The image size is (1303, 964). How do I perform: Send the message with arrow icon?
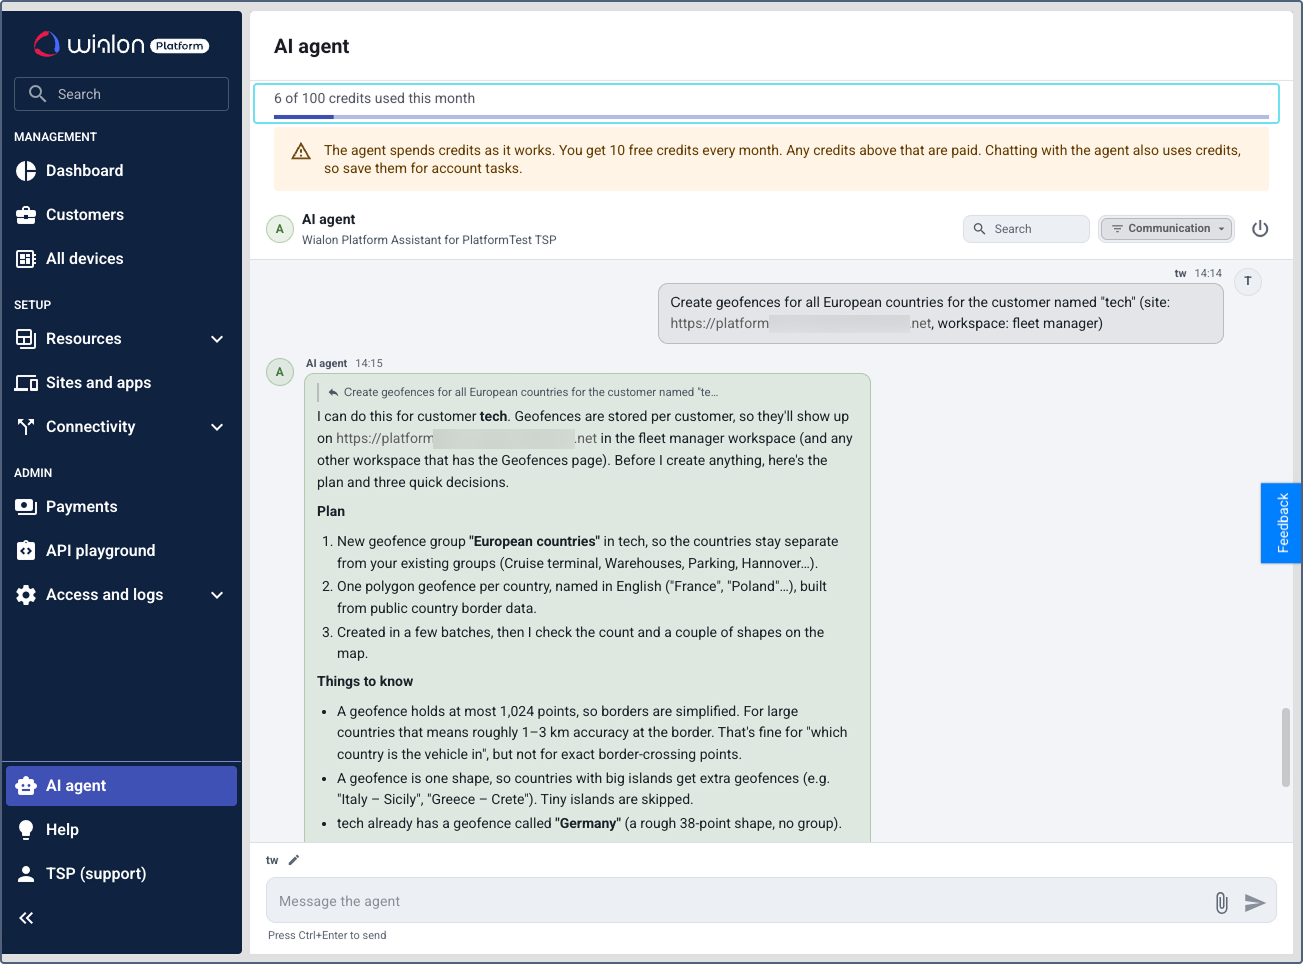coord(1255,903)
